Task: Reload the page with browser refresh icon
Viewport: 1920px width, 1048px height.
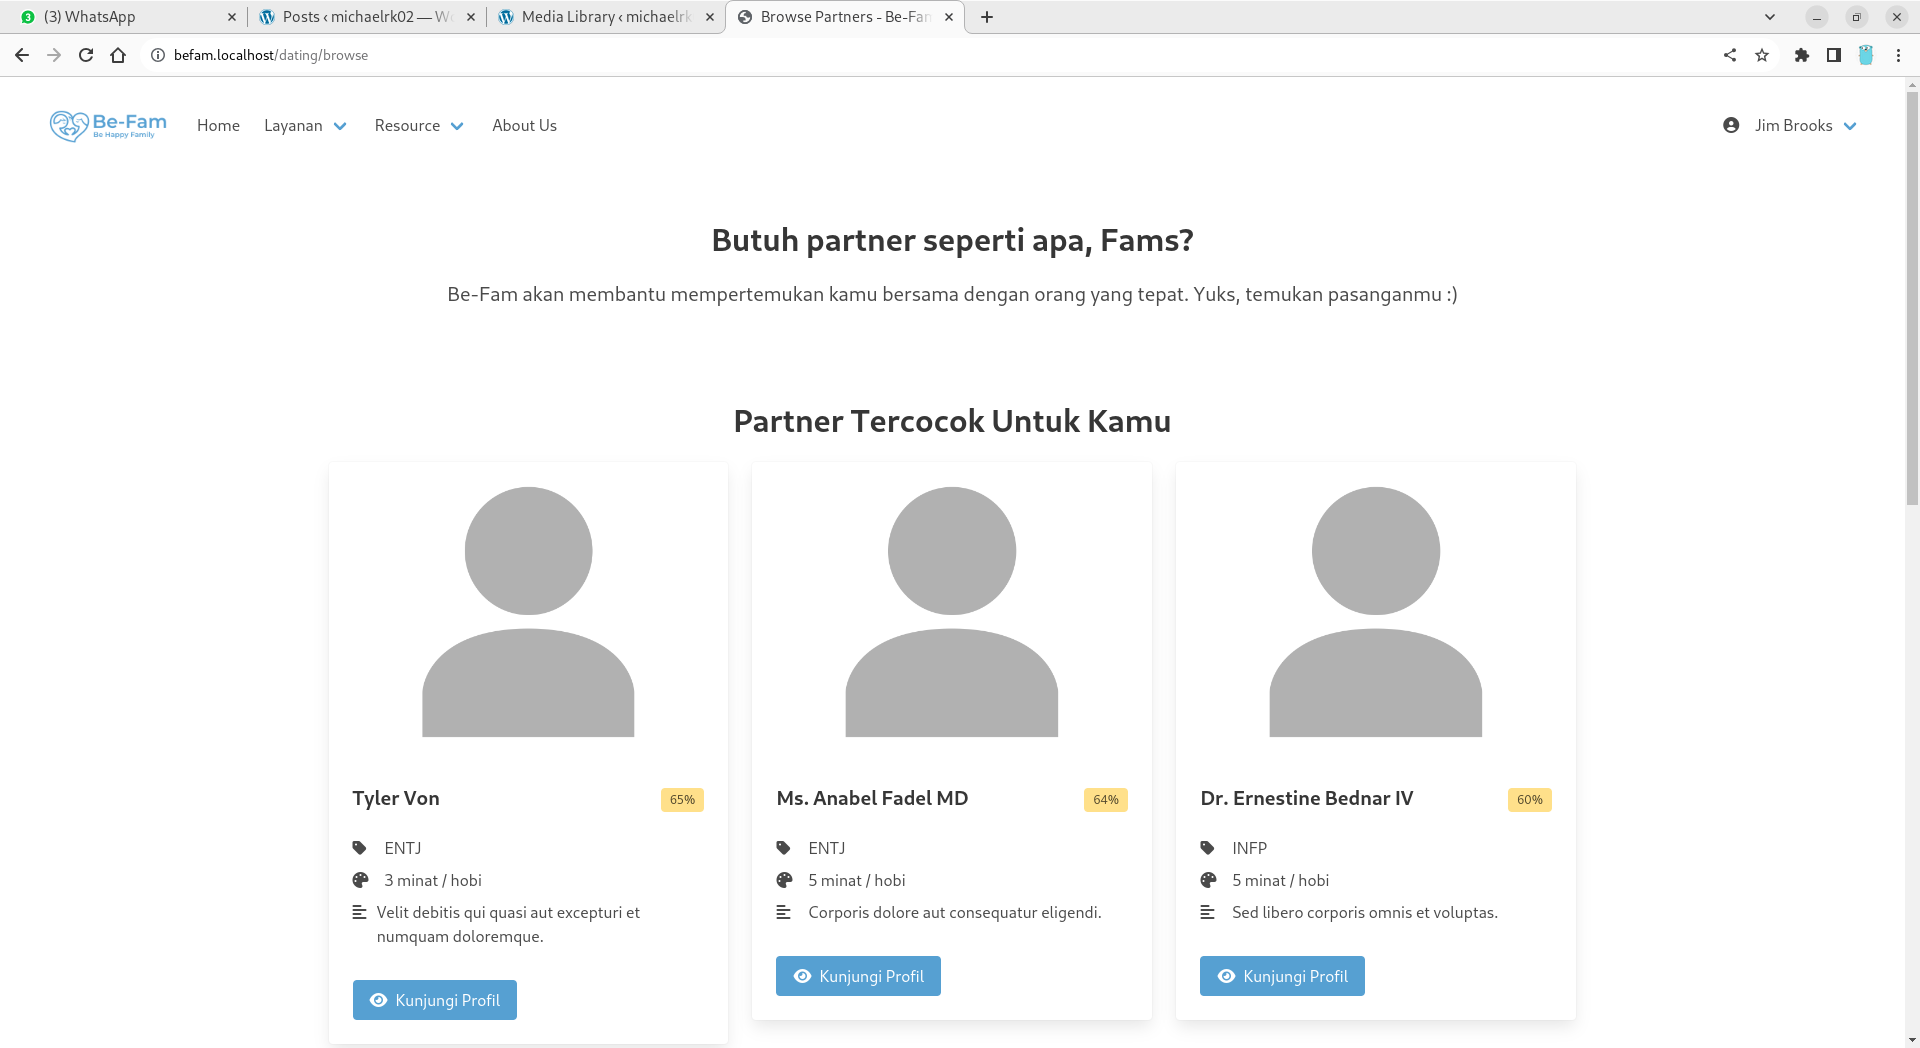Action: pyautogui.click(x=86, y=55)
